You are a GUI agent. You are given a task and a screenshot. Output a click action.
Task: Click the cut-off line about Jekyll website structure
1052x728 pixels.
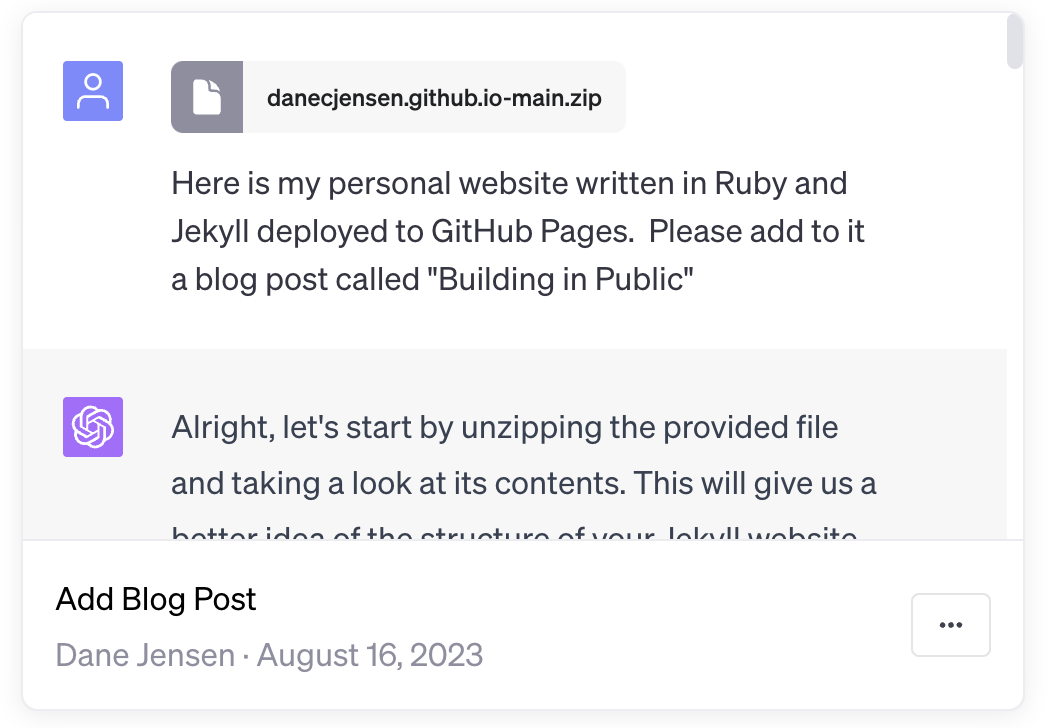pyautogui.click(x=514, y=533)
